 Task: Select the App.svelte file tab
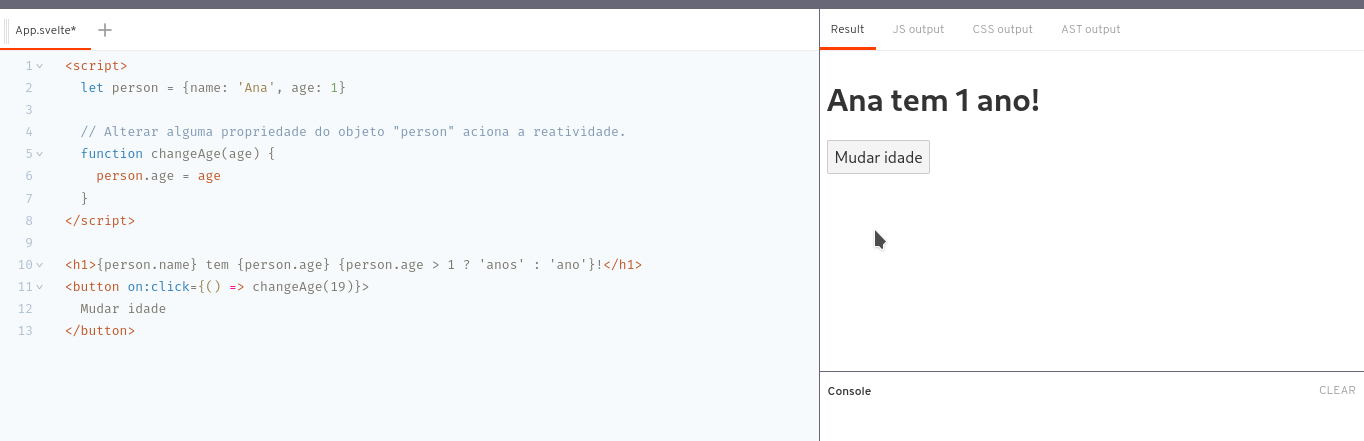pos(46,30)
